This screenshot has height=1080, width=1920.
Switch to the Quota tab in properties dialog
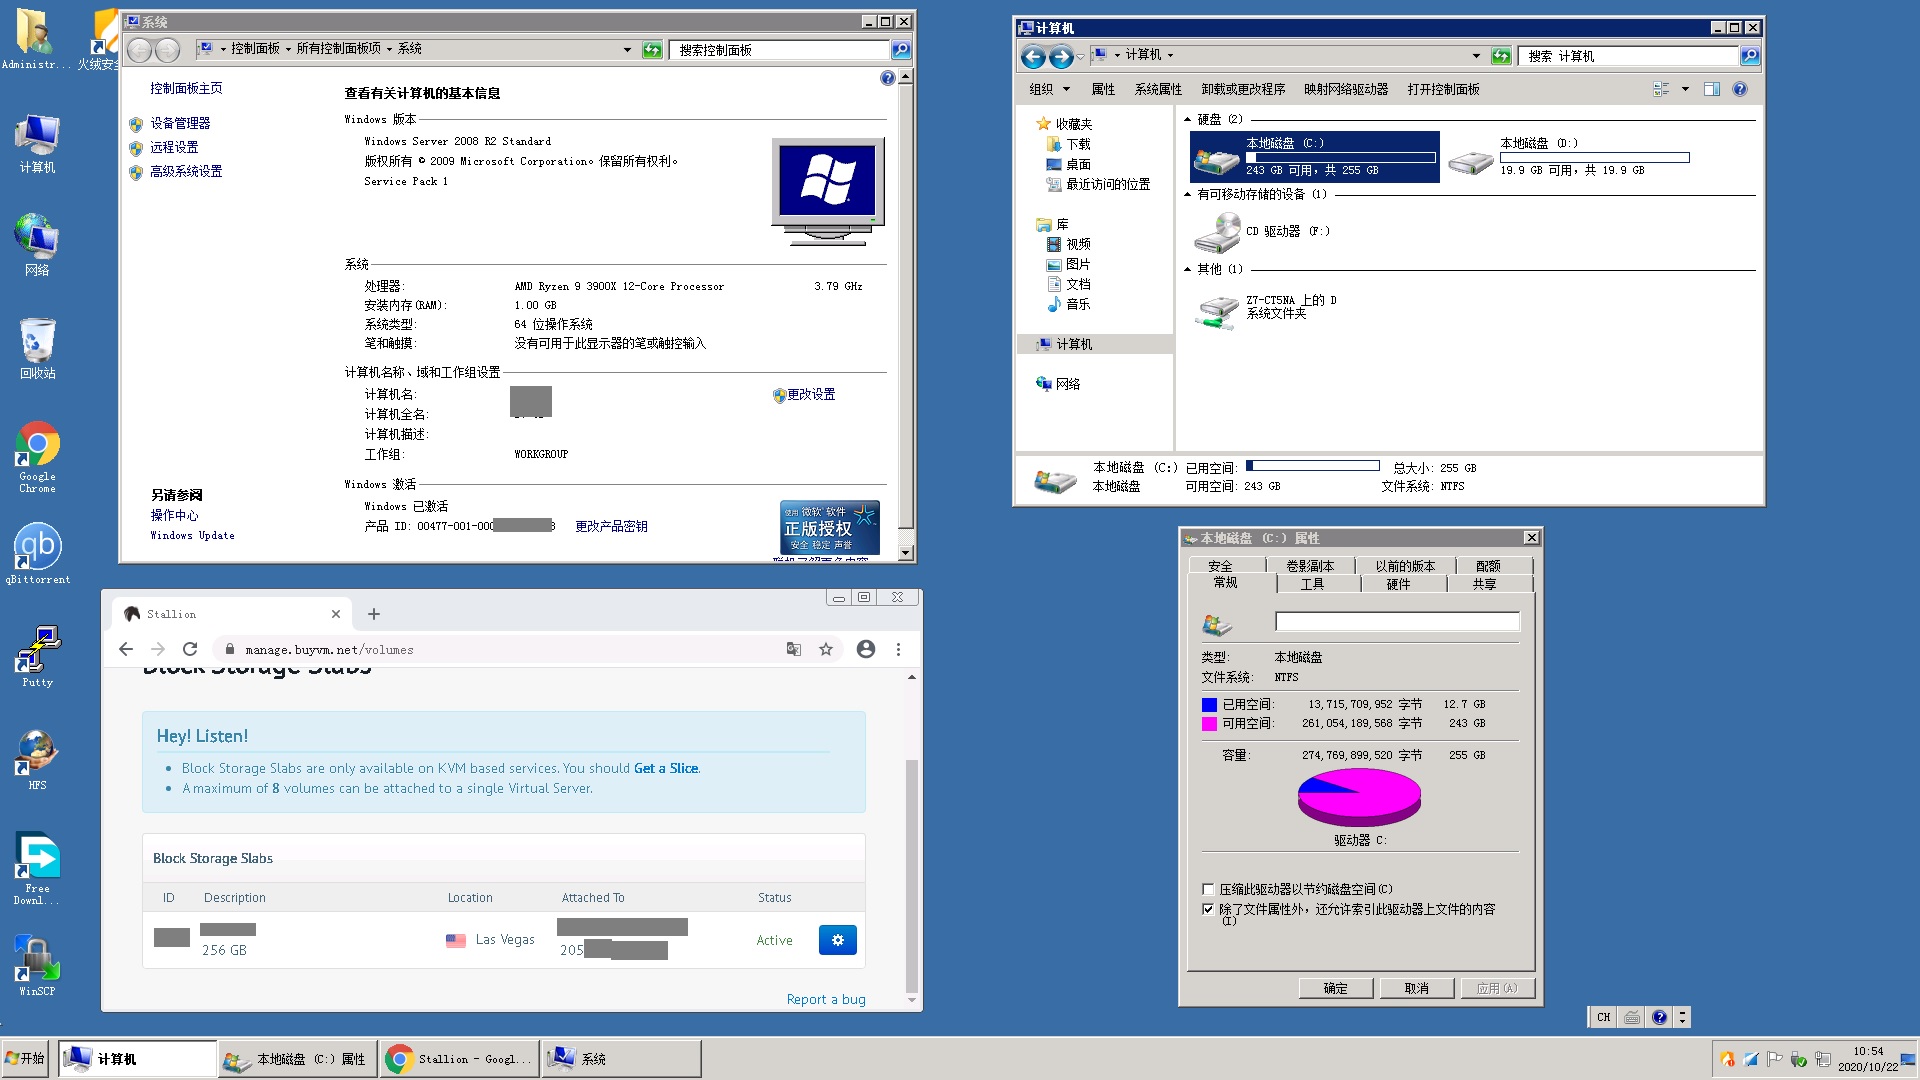tap(1488, 566)
